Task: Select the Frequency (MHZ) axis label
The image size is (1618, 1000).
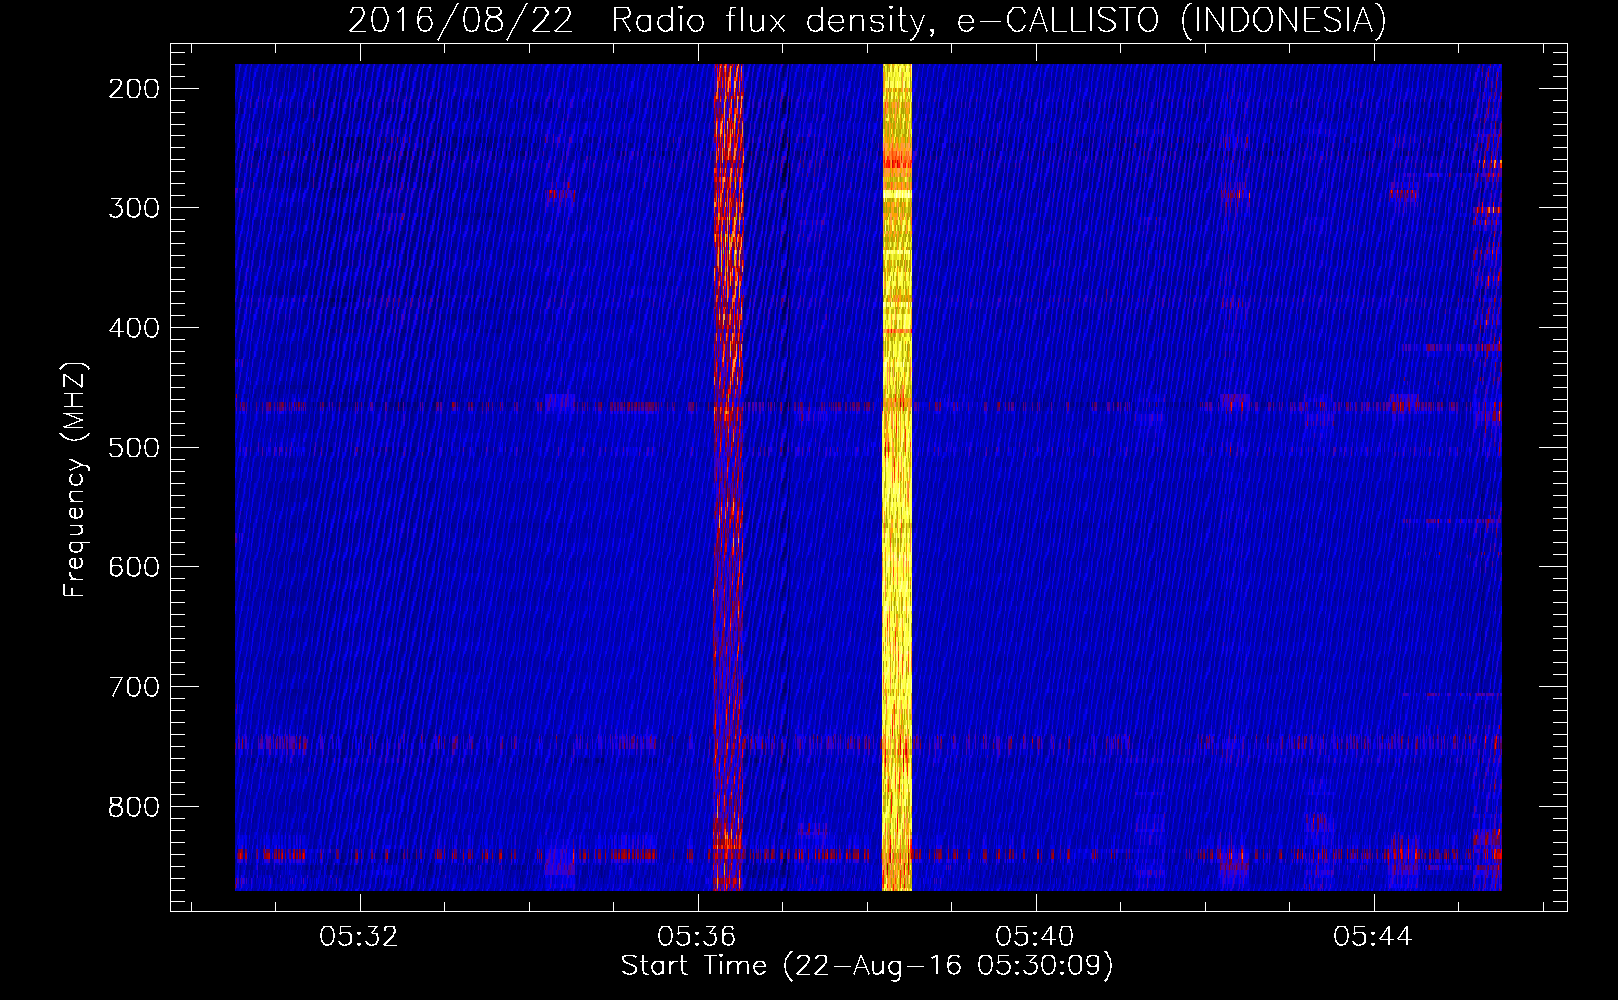Action: pyautogui.click(x=75, y=479)
